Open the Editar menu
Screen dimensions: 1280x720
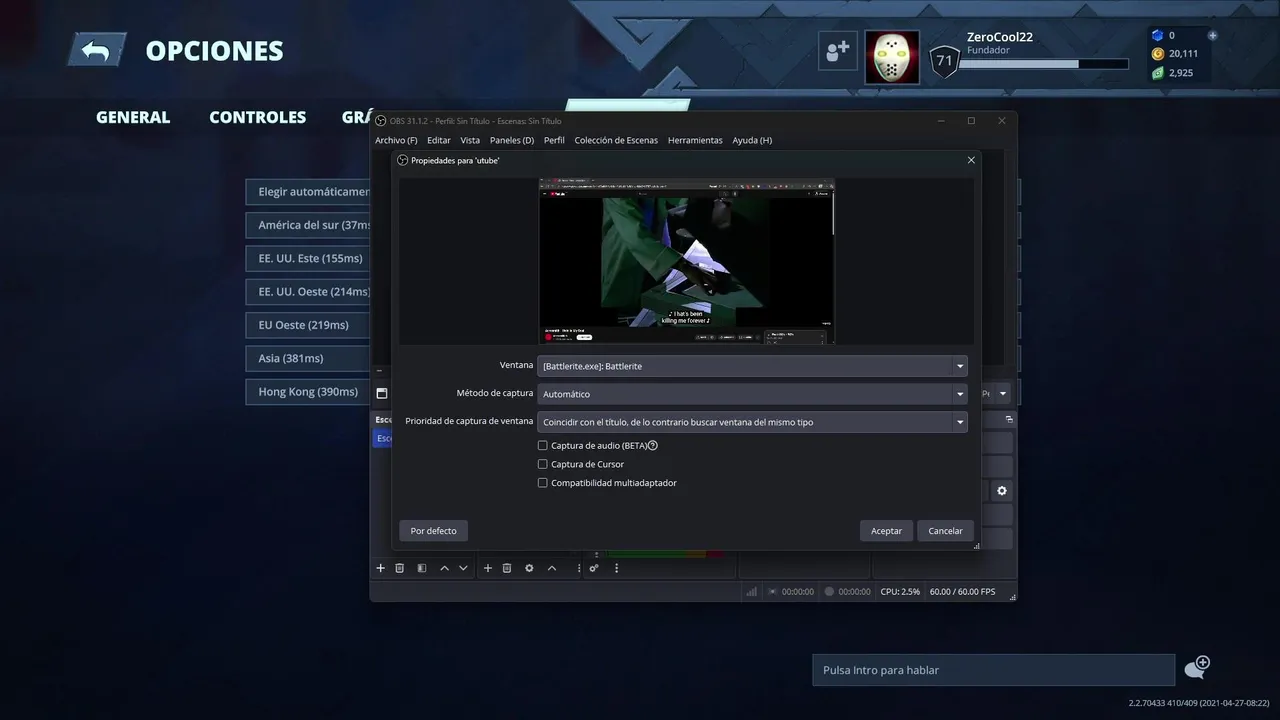(439, 140)
